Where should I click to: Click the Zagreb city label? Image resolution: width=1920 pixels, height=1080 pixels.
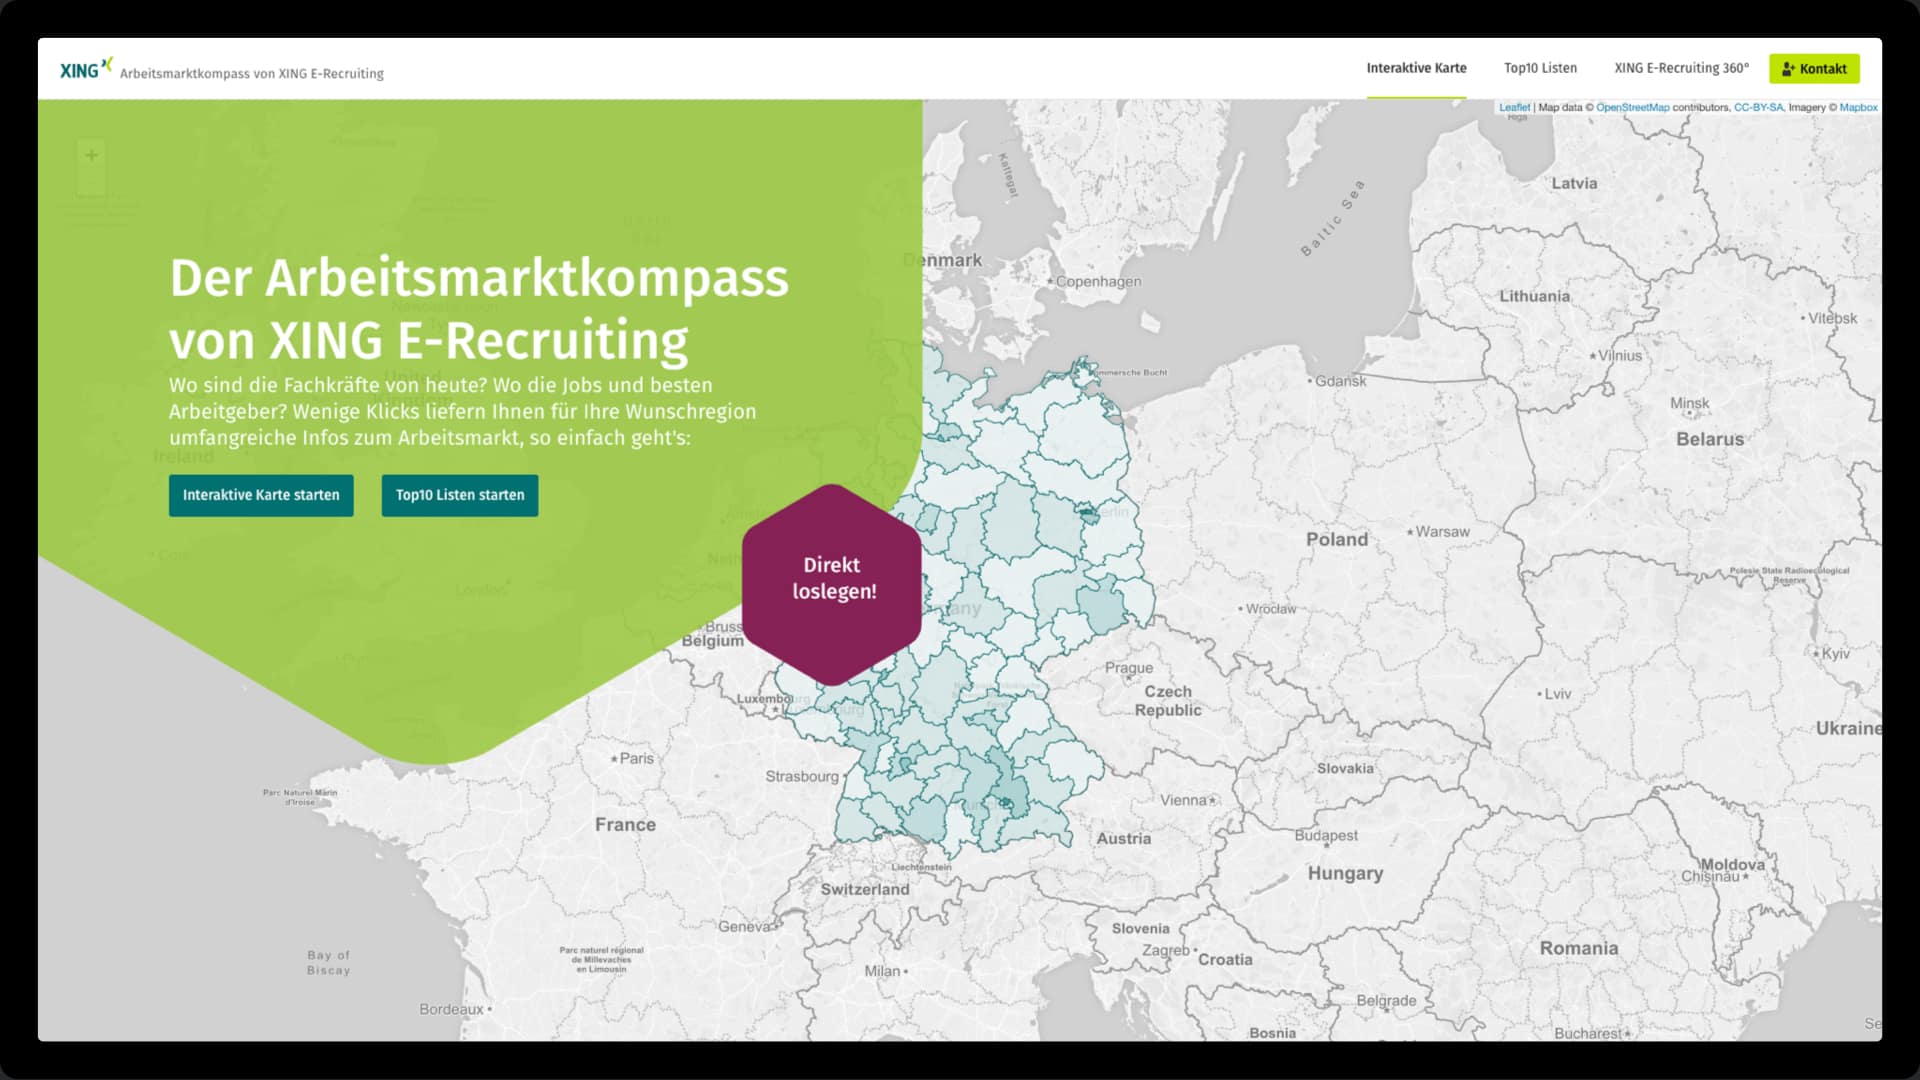coord(1166,950)
